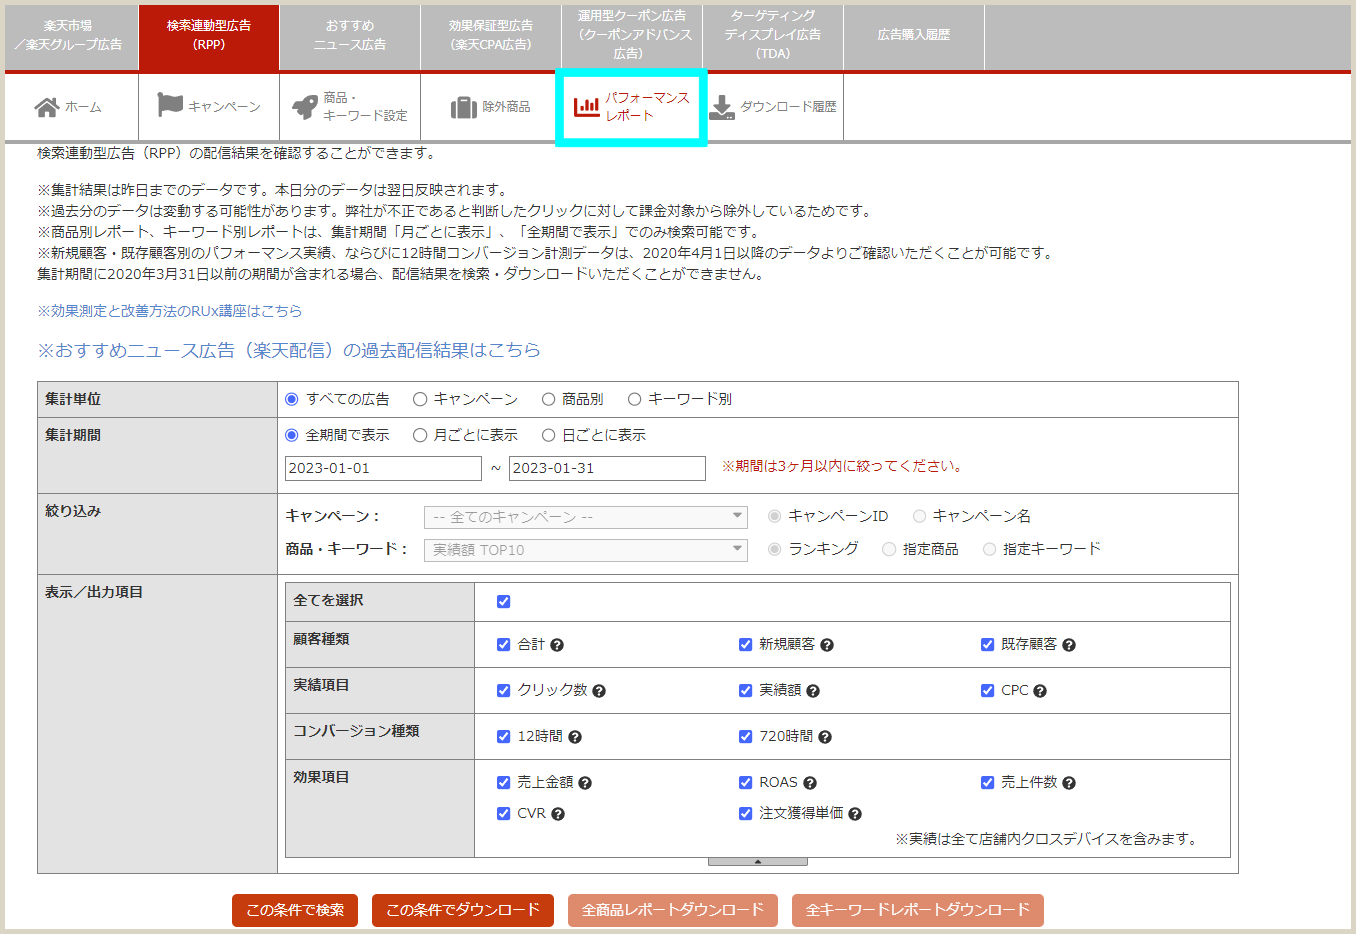1356x934 pixels.
Task: Open help icon next to 実績額
Action: point(813,691)
